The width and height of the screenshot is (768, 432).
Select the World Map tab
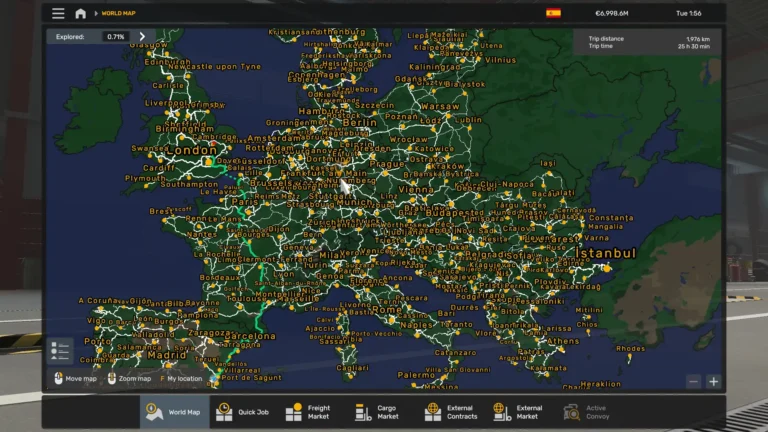(174, 412)
